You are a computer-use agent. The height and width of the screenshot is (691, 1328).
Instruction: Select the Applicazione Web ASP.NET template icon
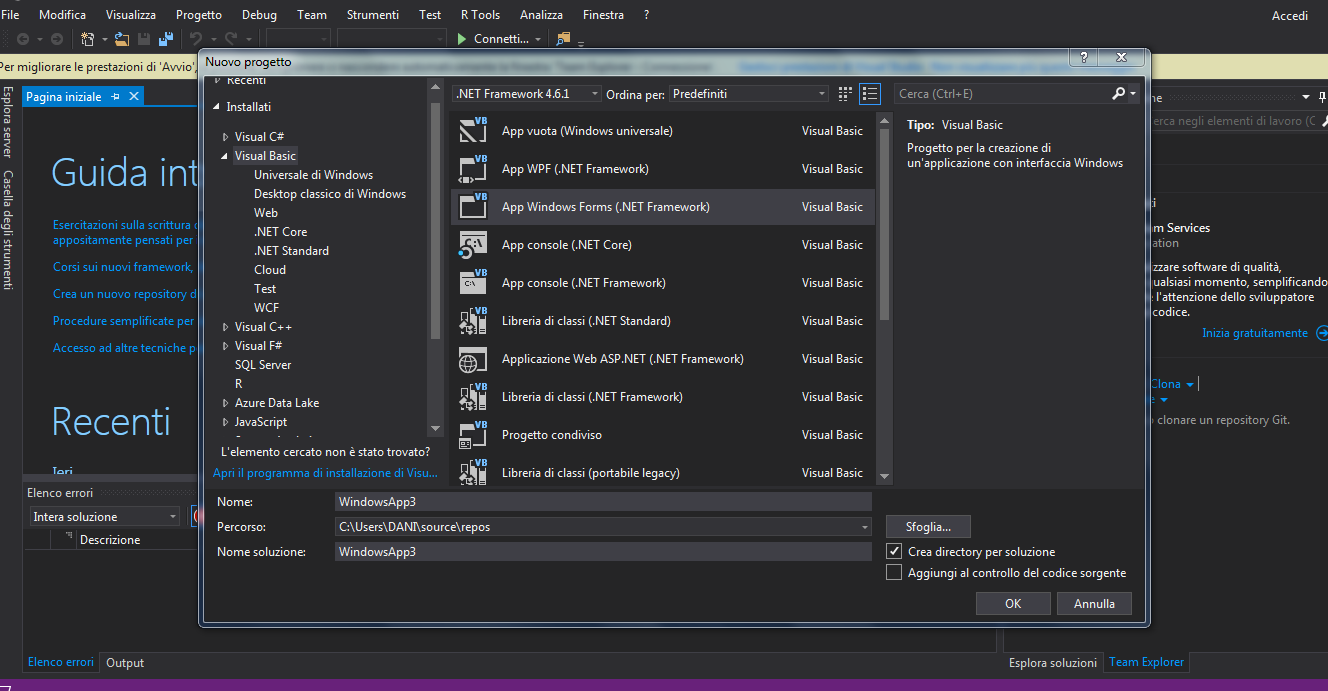472,358
